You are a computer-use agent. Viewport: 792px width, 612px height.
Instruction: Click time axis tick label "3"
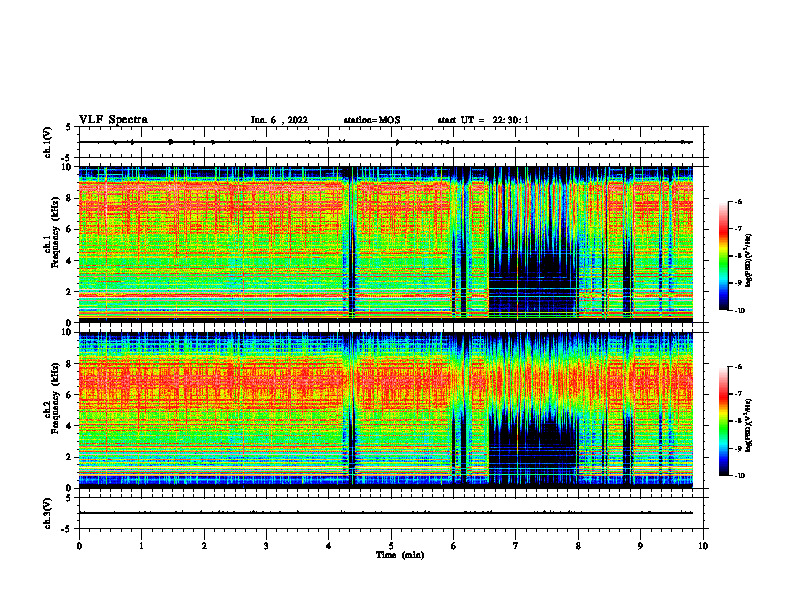click(x=266, y=546)
